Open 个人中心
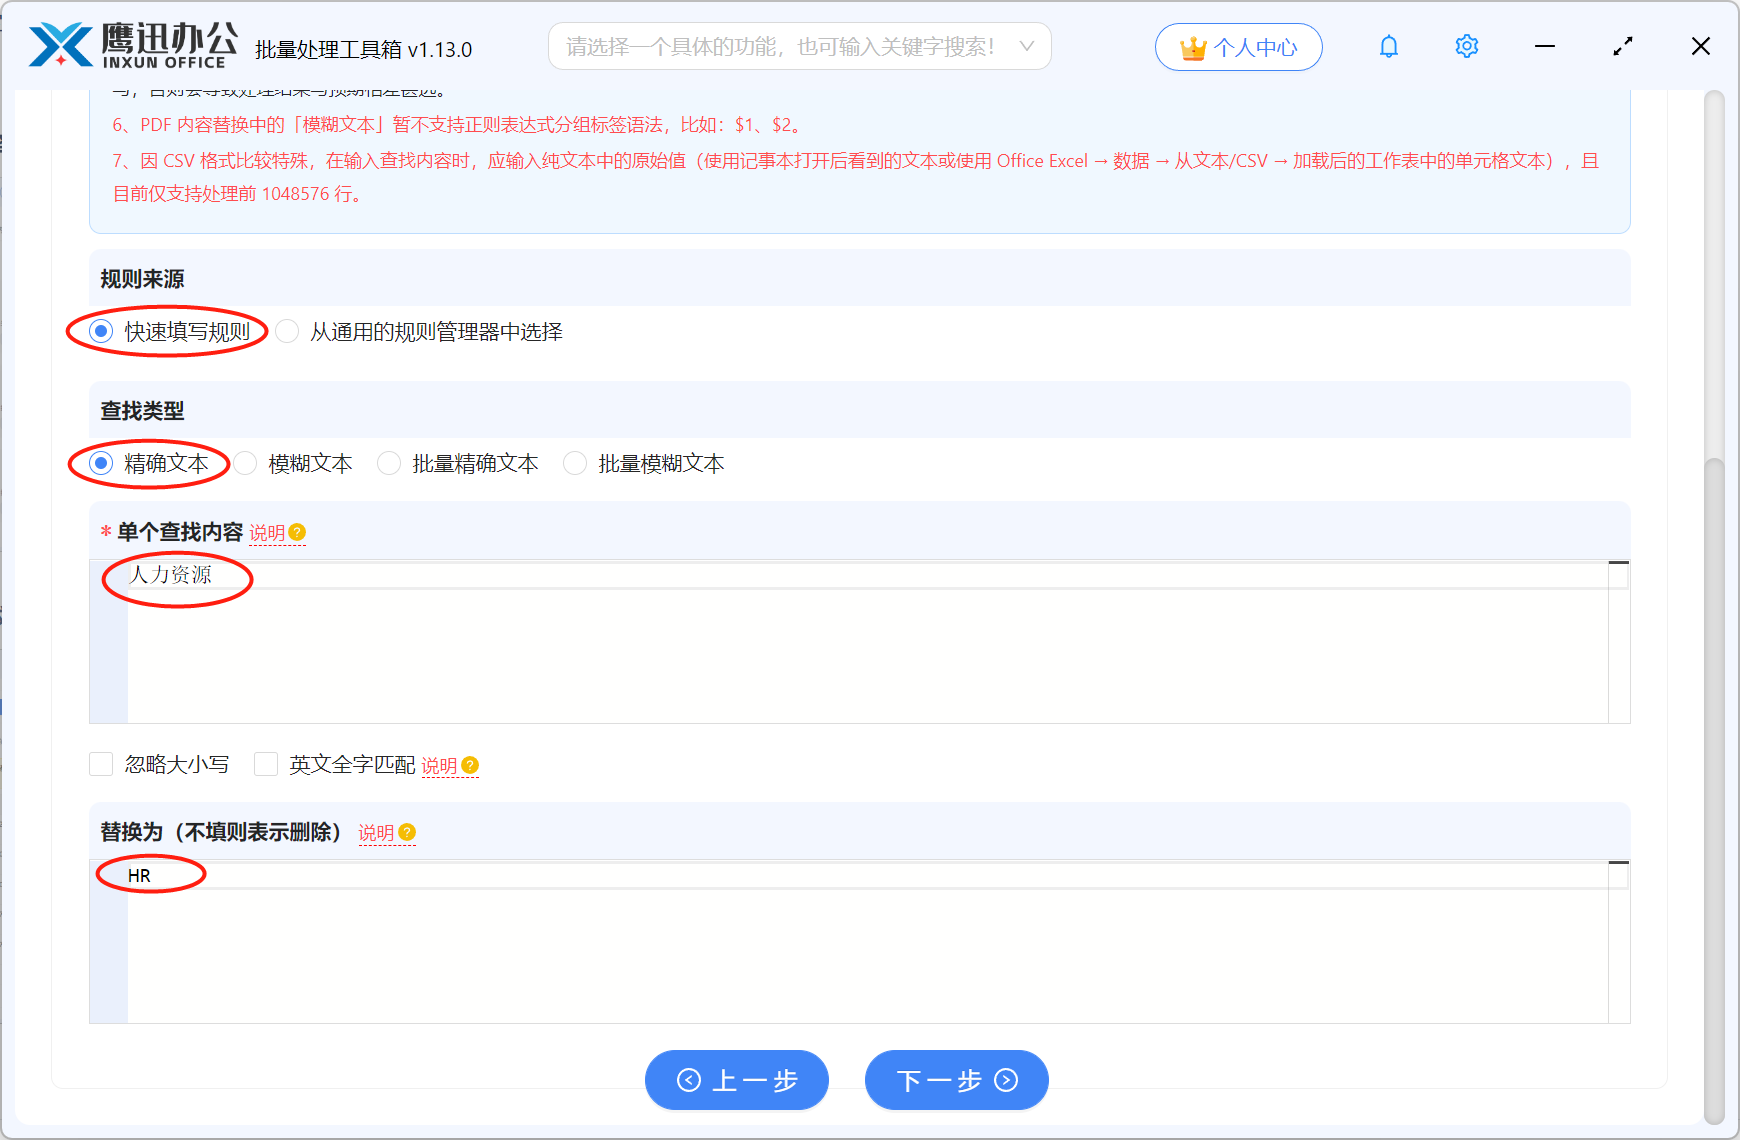Screen dimensions: 1740x1140 click(x=1239, y=46)
